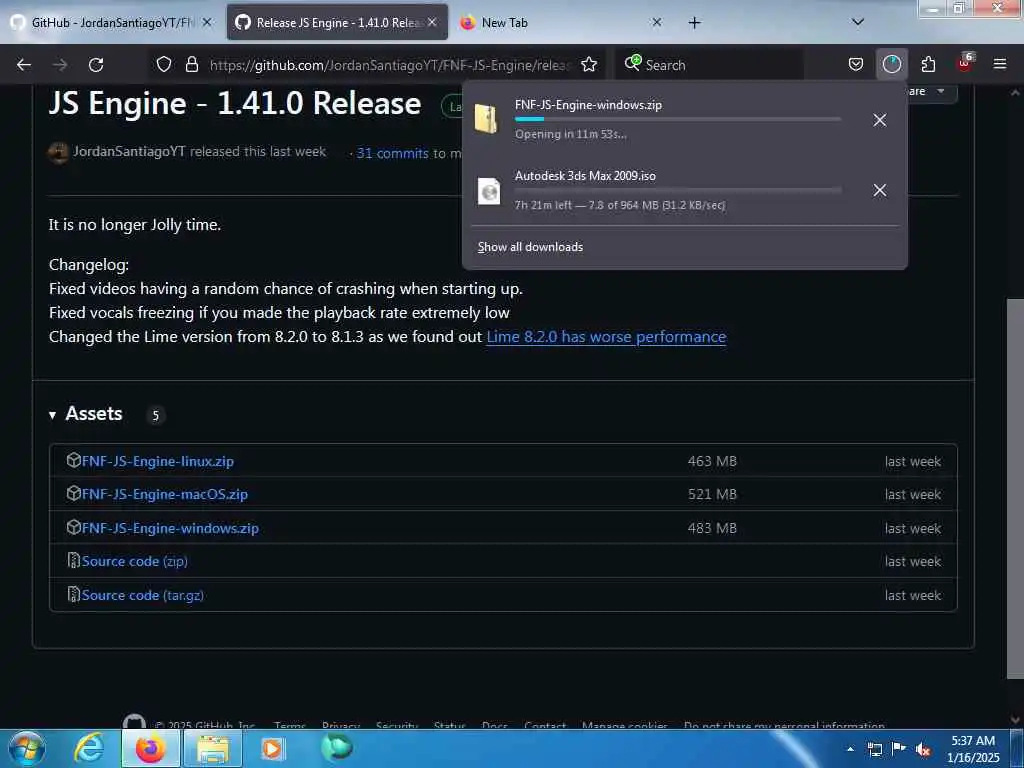Screen dimensions: 1024x768
Task: Show hidden system tray icons arrow
Action: coord(850,749)
